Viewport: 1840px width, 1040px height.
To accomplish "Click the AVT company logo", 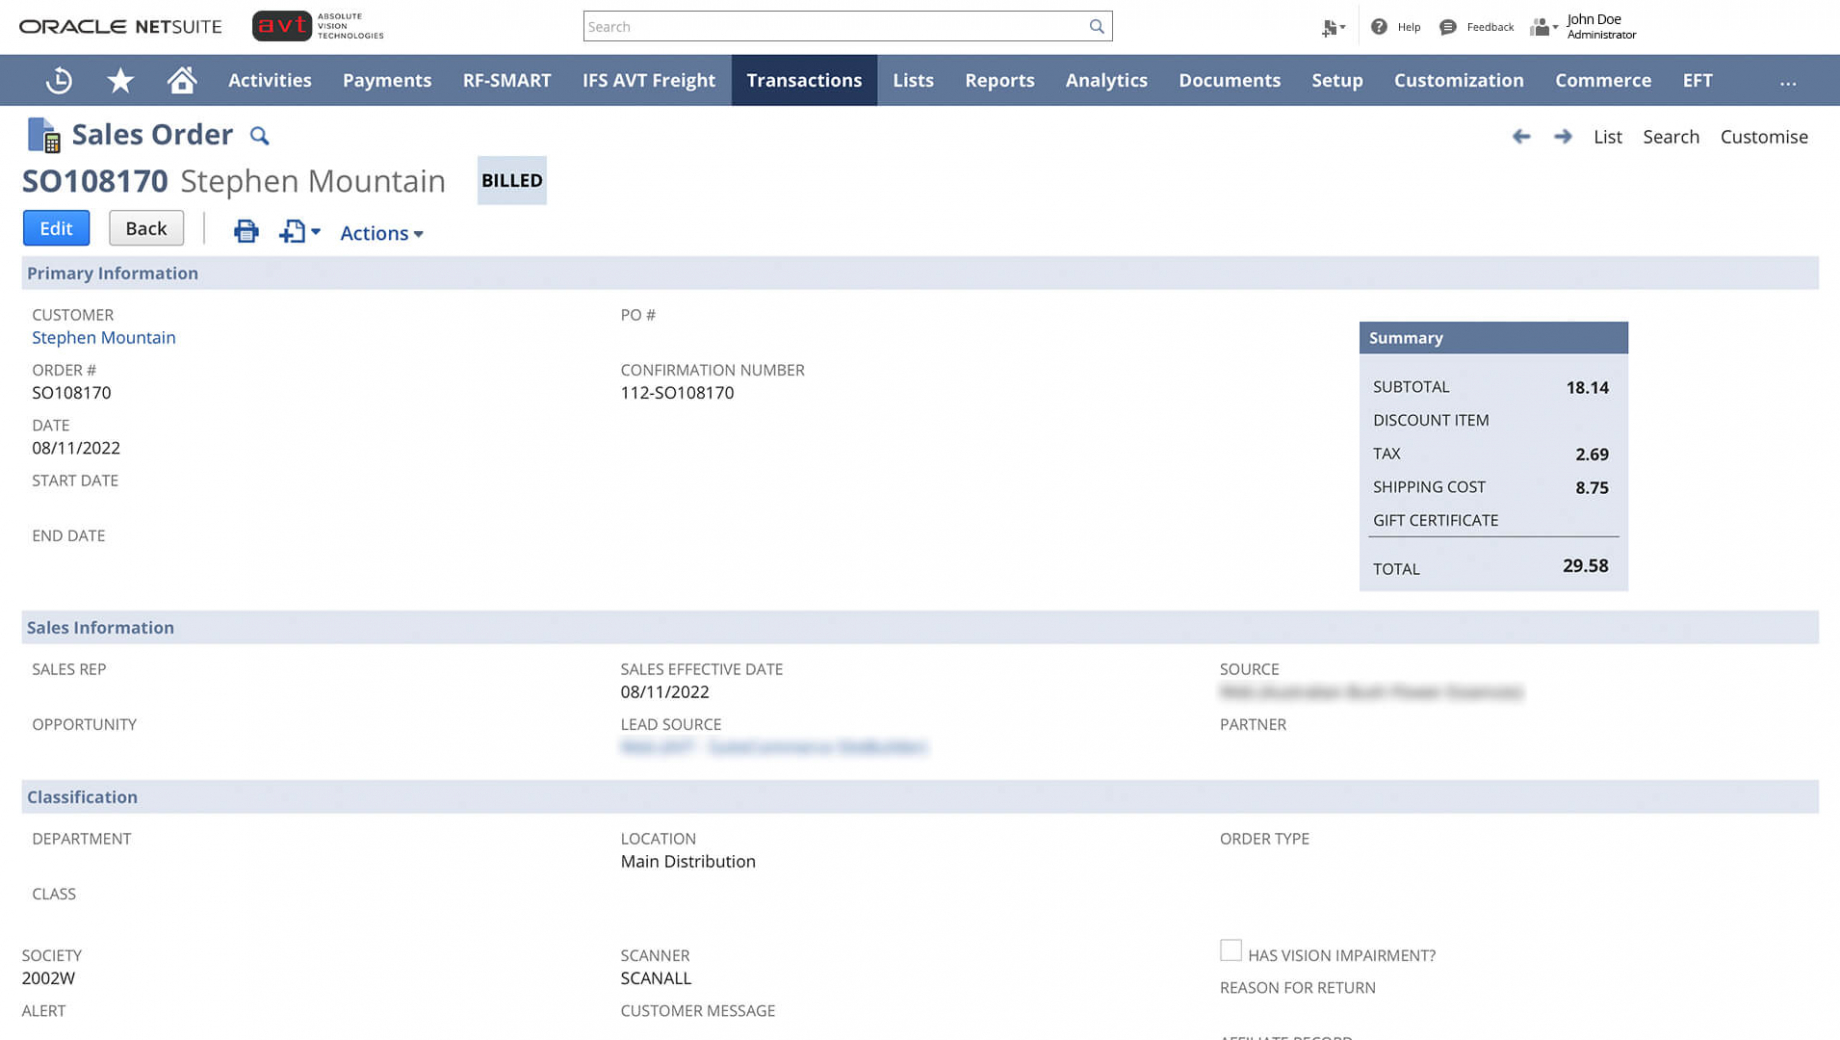I will point(318,27).
